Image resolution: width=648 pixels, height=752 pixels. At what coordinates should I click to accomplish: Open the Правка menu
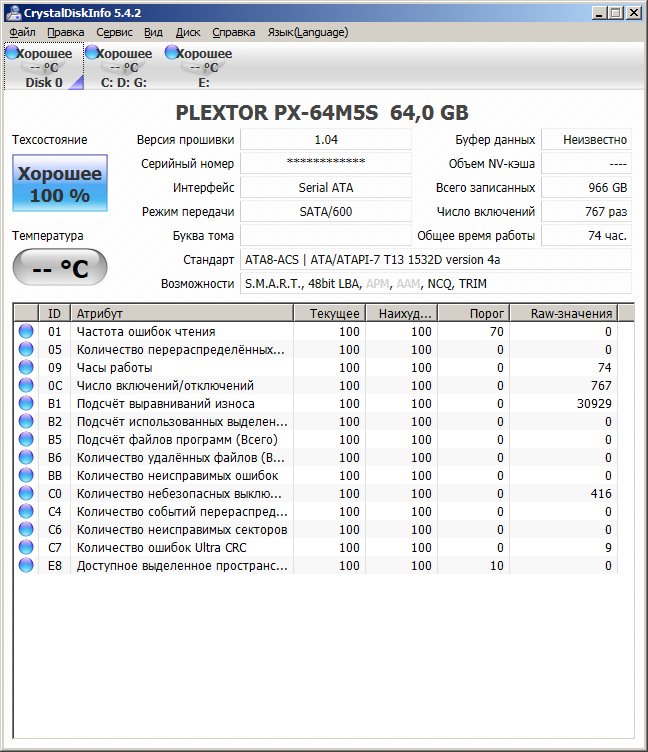point(66,32)
